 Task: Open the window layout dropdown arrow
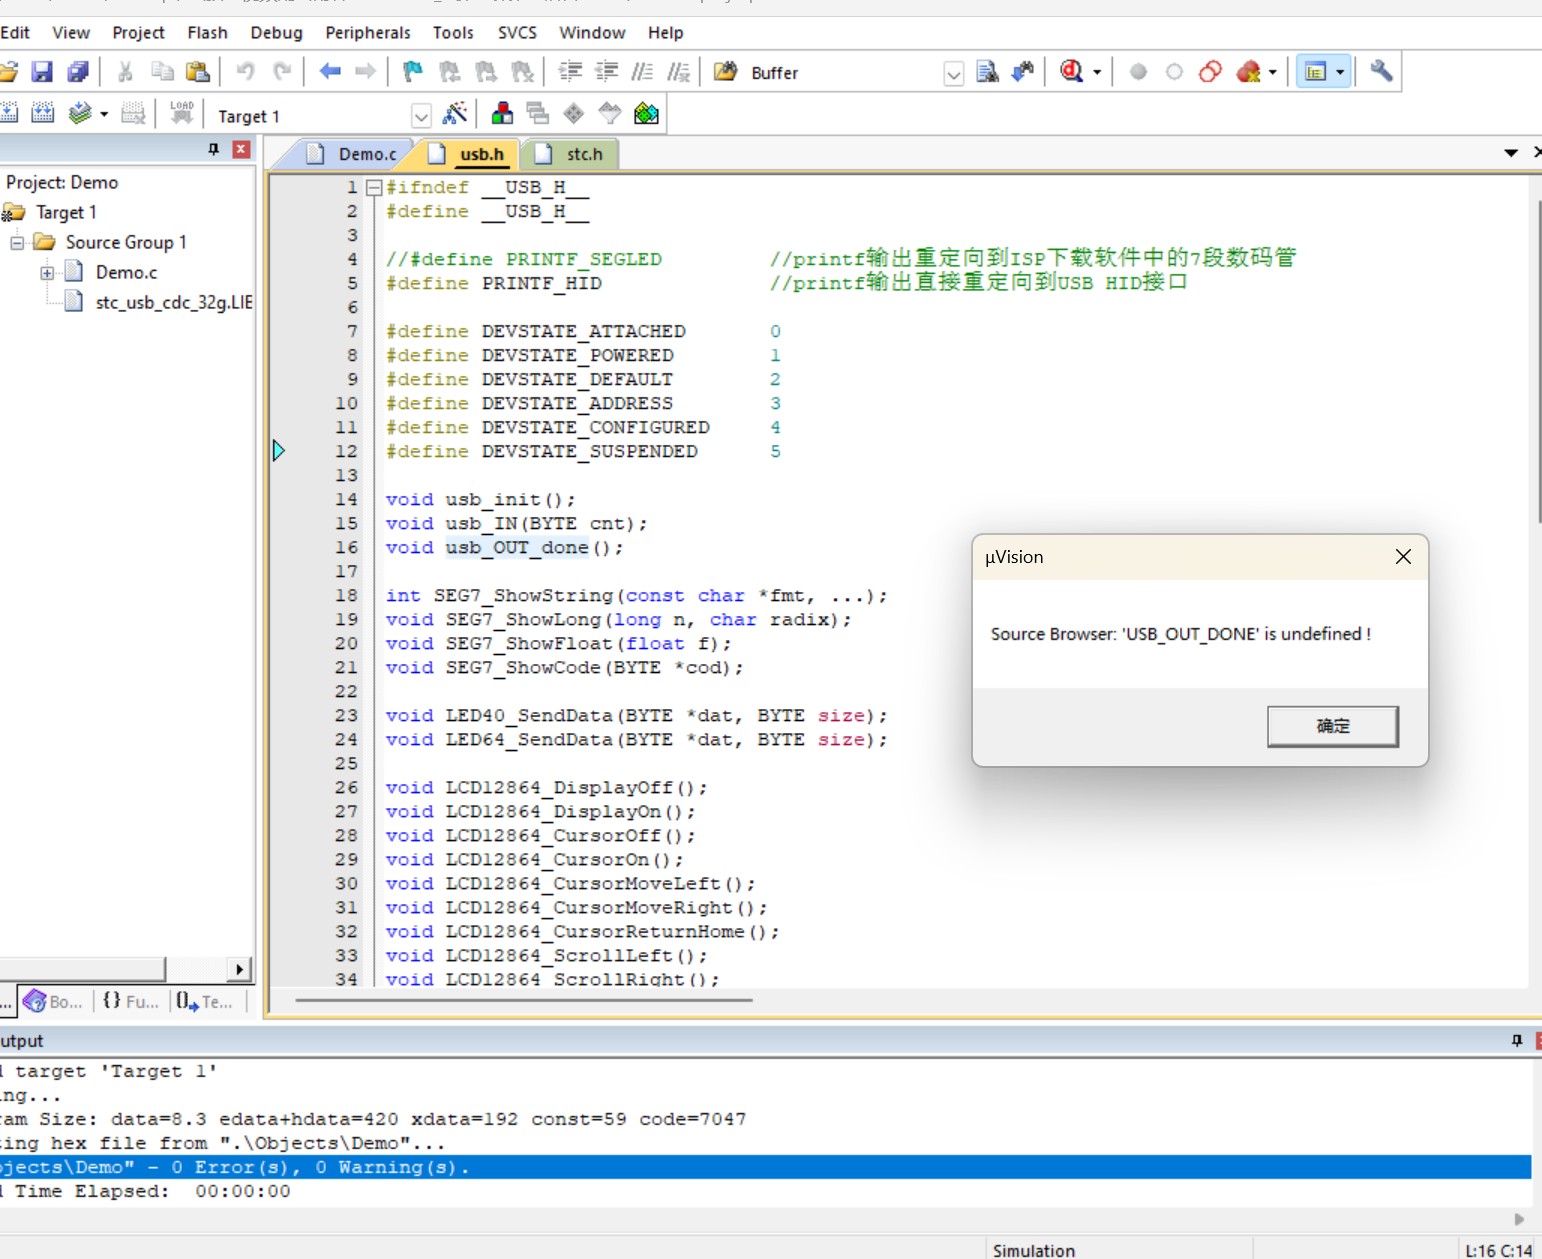(1340, 72)
